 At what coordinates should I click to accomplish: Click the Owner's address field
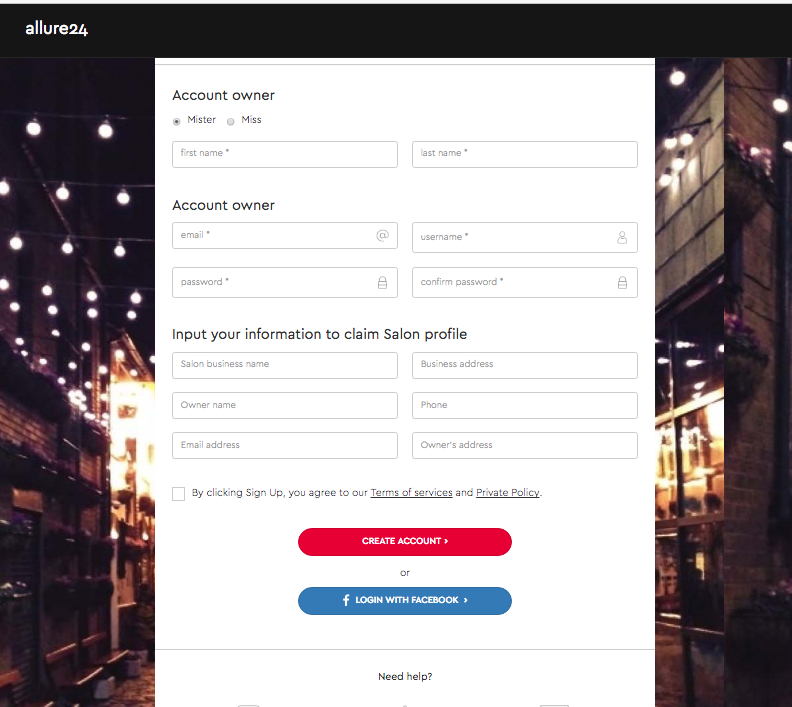[x=524, y=445]
